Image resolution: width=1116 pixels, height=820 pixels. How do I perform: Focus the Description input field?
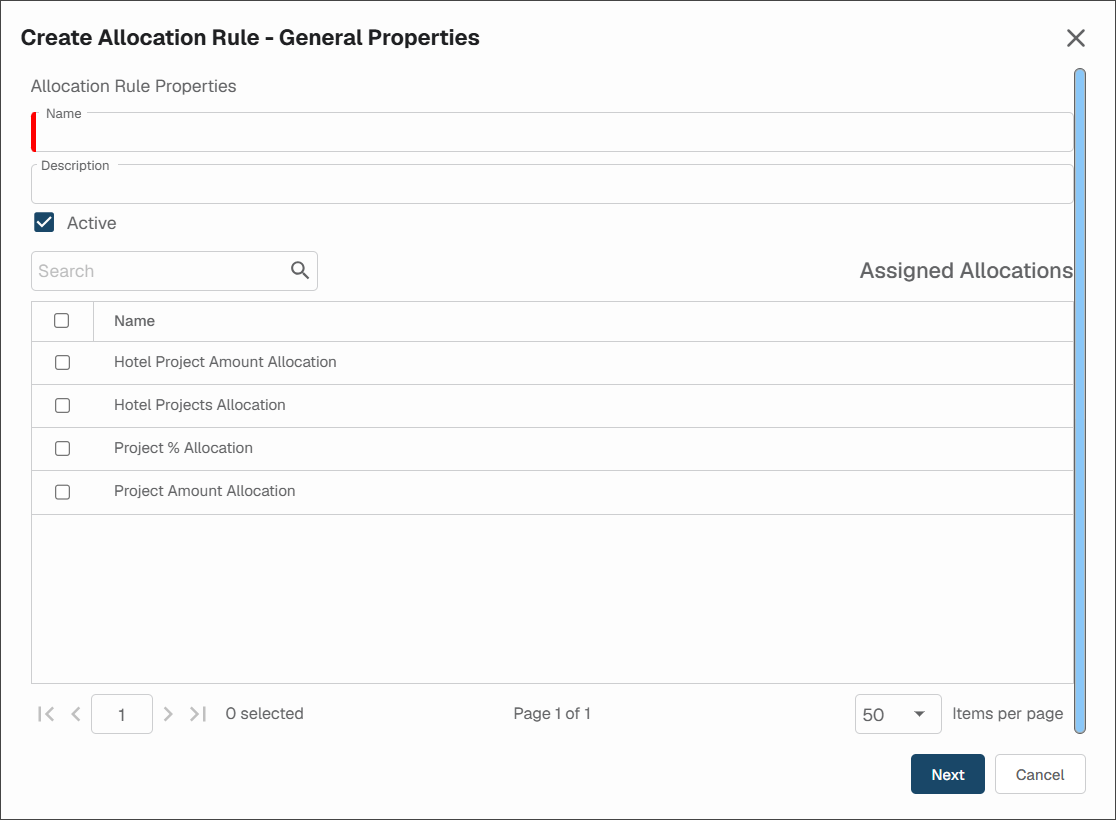552,184
